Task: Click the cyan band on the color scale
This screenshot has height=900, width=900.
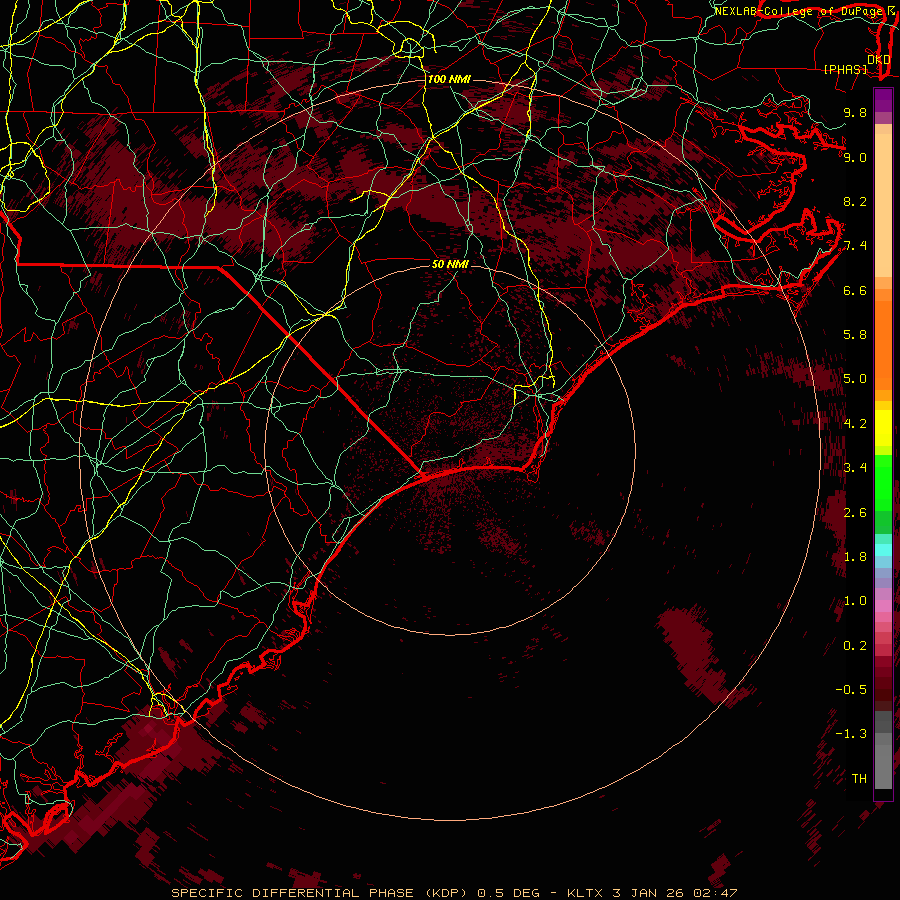Action: [x=883, y=550]
